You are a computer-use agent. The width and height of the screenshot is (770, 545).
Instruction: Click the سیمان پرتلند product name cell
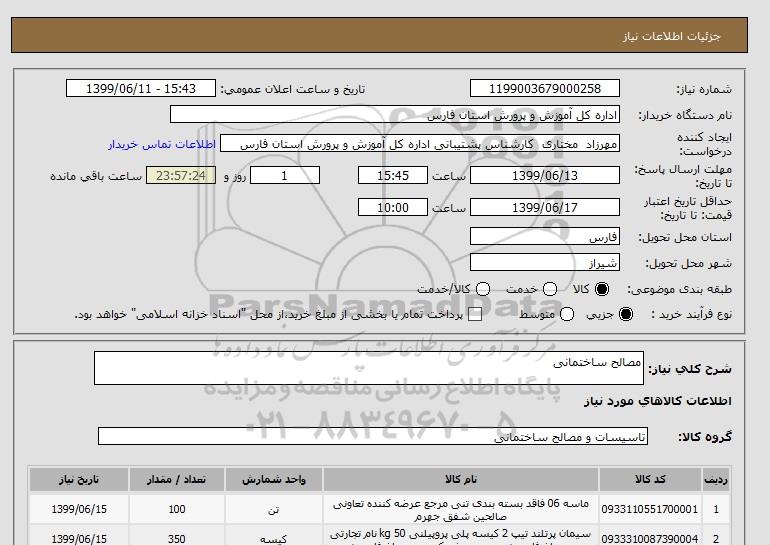click(x=461, y=535)
